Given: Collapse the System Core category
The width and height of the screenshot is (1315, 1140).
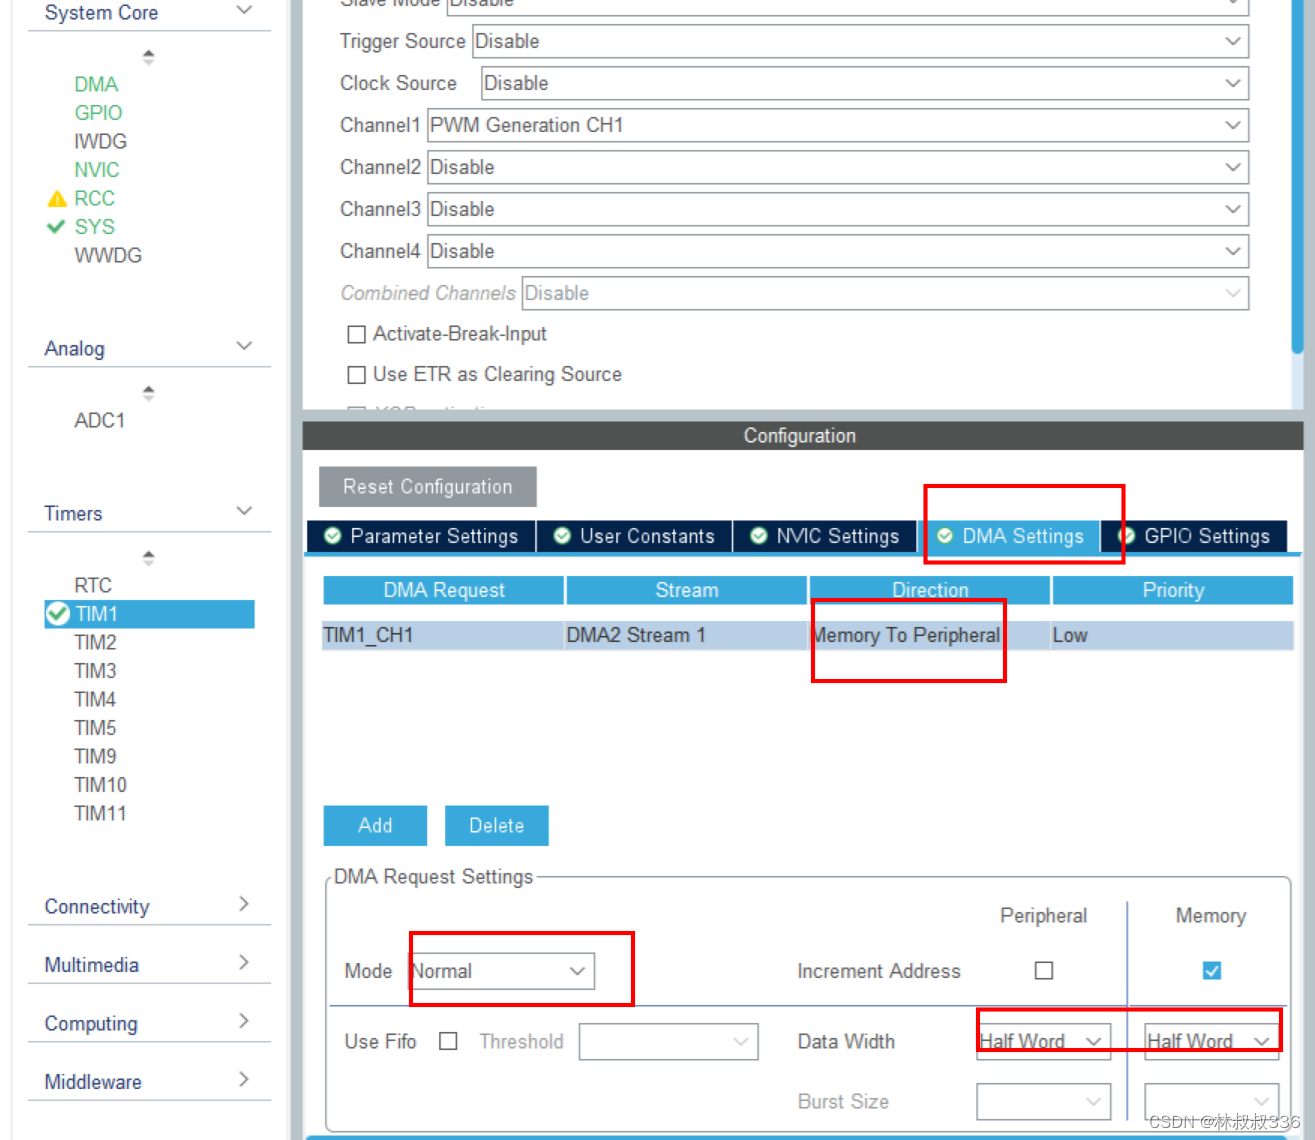Looking at the screenshot, I should (x=244, y=11).
